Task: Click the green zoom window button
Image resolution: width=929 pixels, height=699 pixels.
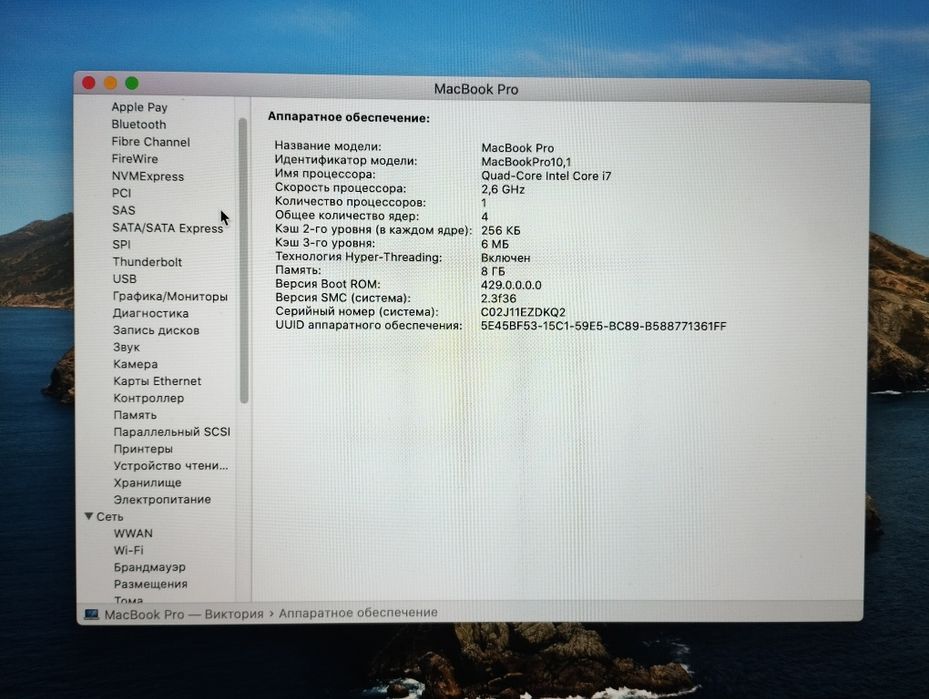Action: click(x=132, y=83)
